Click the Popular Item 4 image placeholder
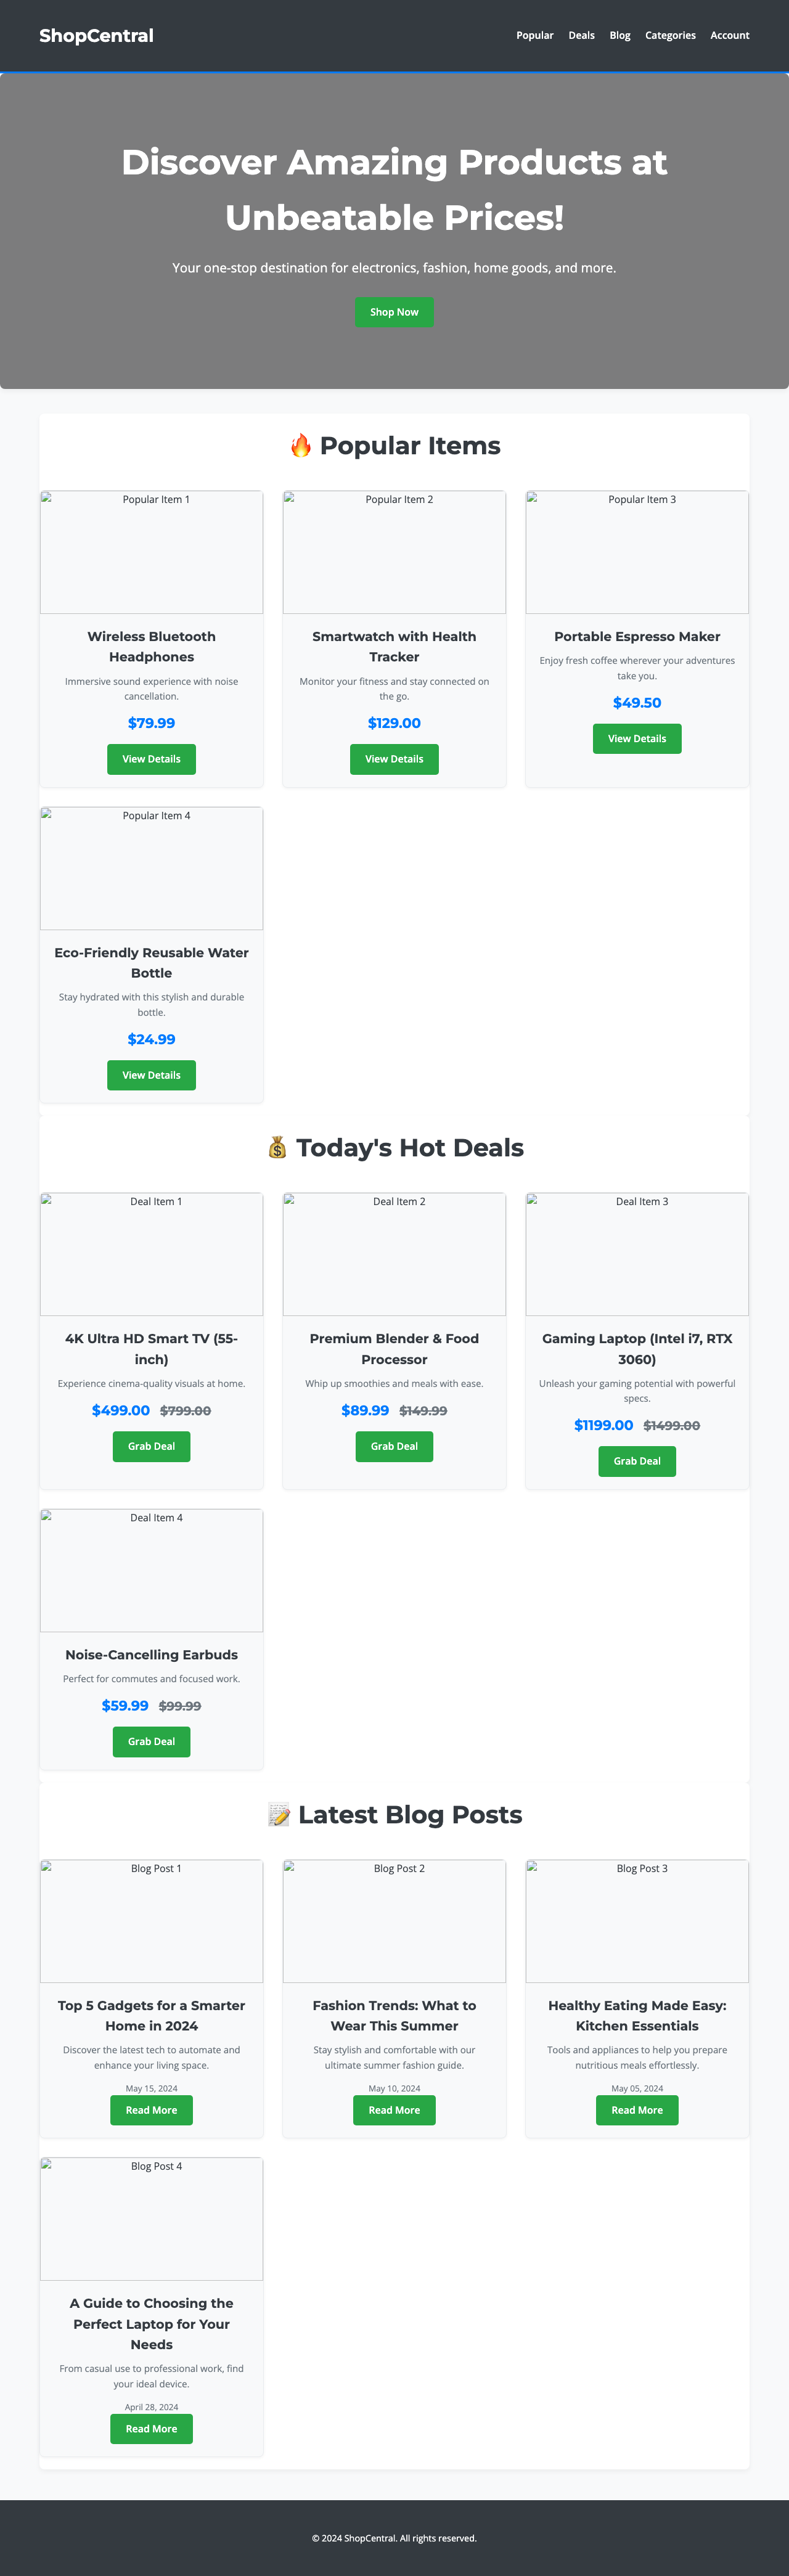 point(151,868)
